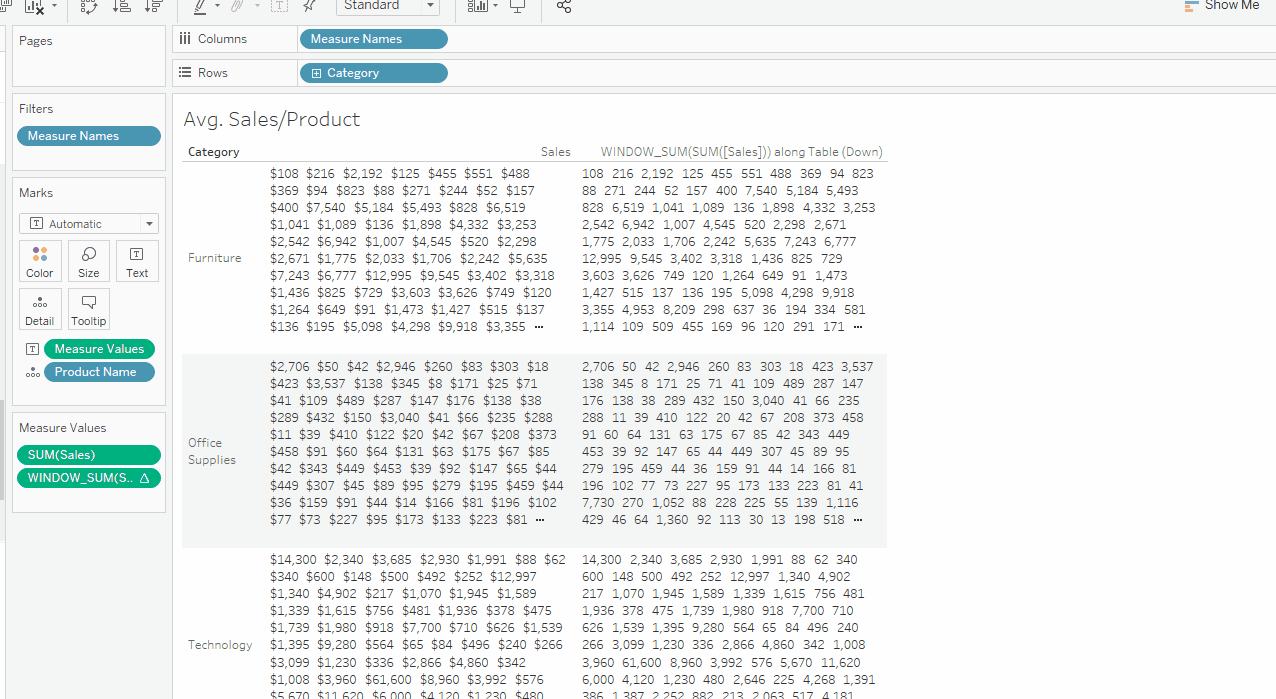Swap rows and columns via toolbar icon
The image size is (1276, 699).
89,6
